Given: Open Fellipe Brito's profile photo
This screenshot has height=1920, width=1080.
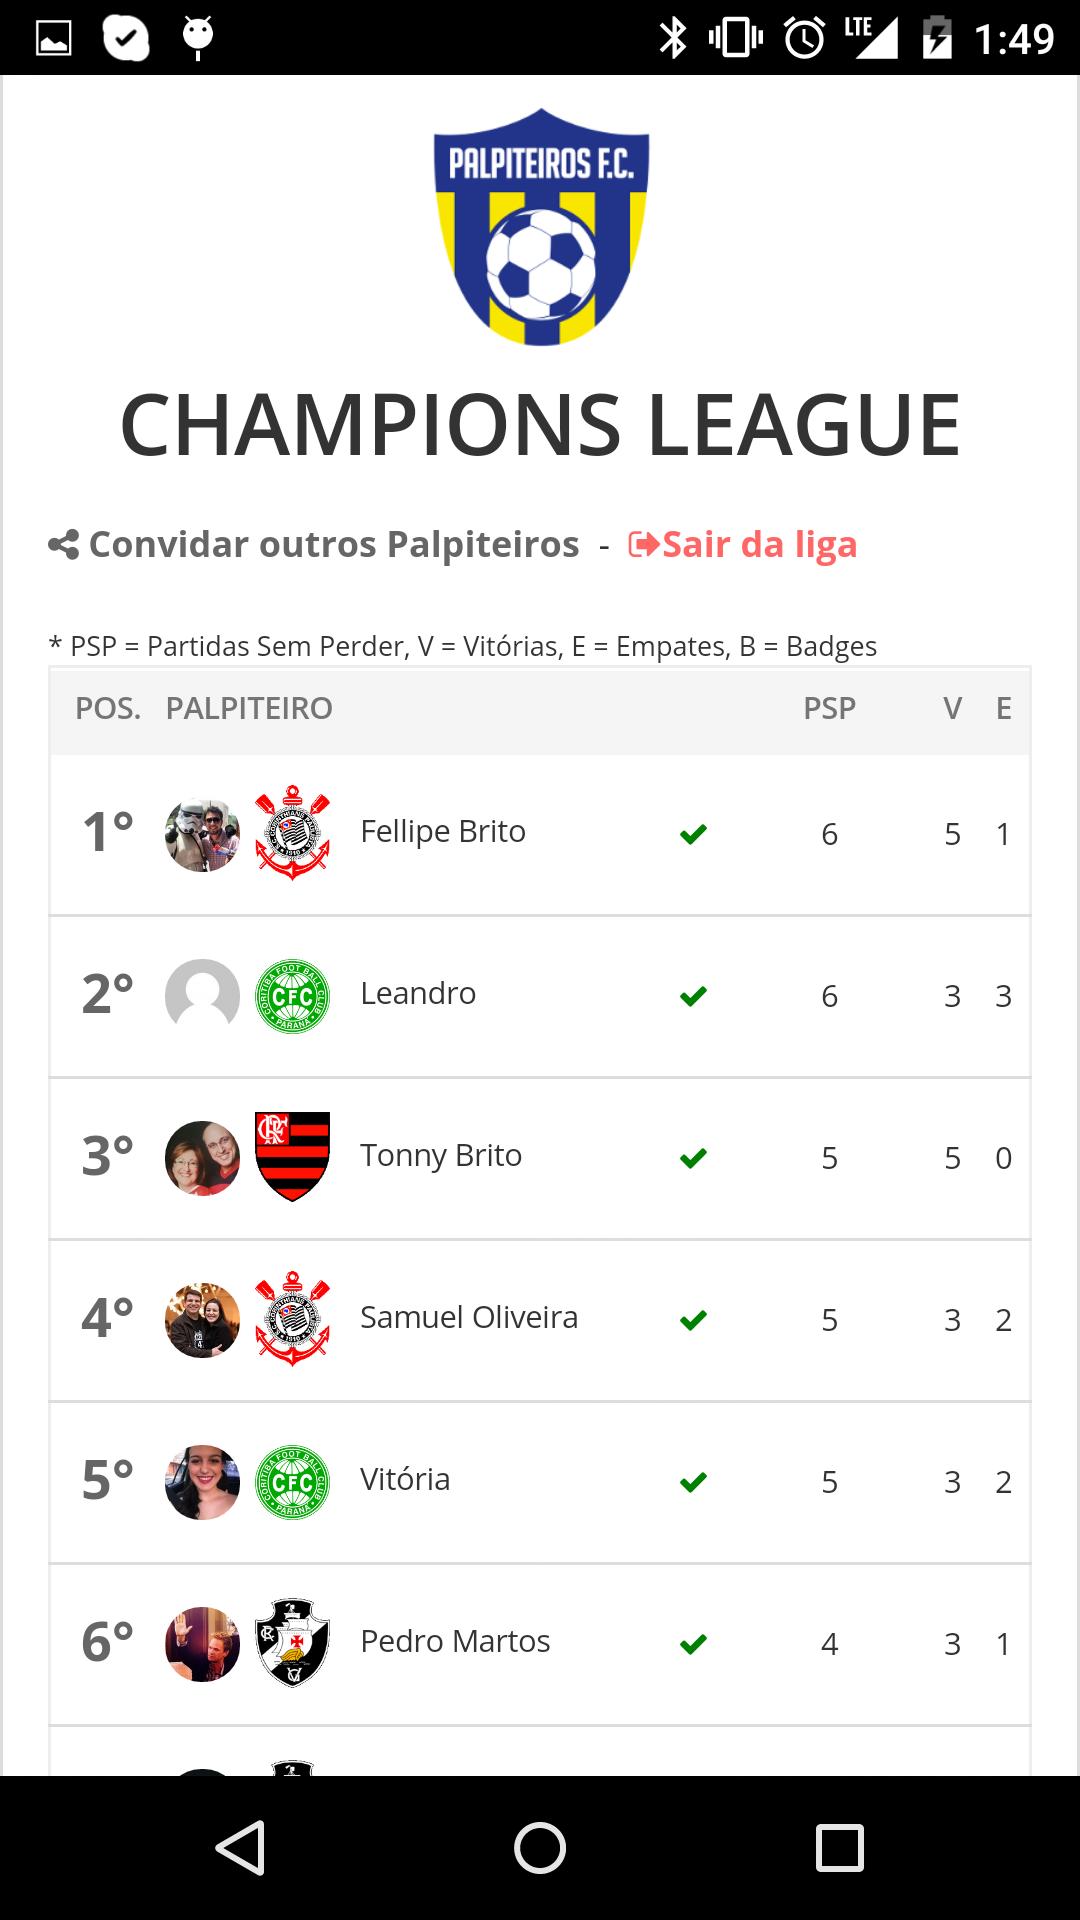Looking at the screenshot, I should pos(202,834).
